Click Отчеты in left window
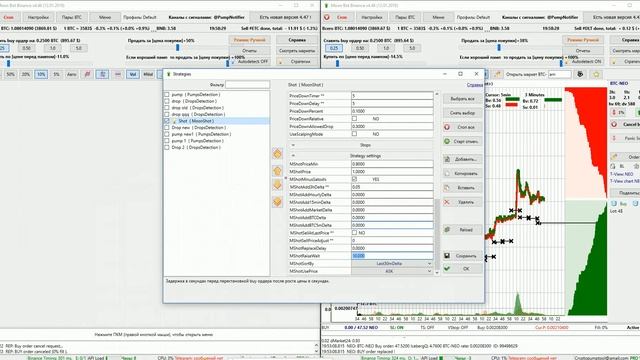The width and height of the screenshot is (640, 360). click(x=249, y=51)
